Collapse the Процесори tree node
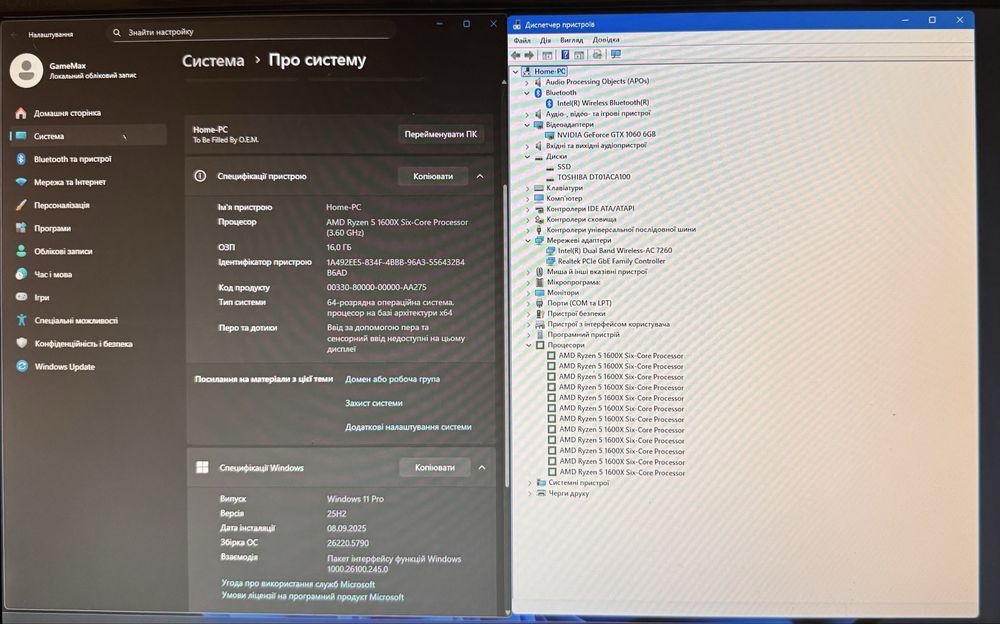1000x624 pixels. [x=529, y=345]
